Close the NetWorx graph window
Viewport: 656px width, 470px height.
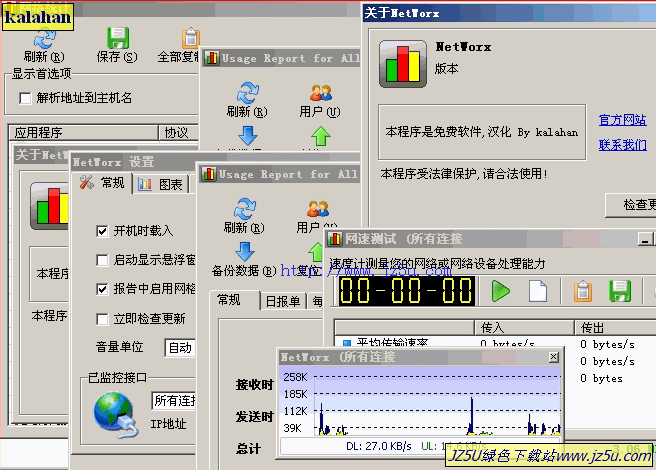click(554, 357)
